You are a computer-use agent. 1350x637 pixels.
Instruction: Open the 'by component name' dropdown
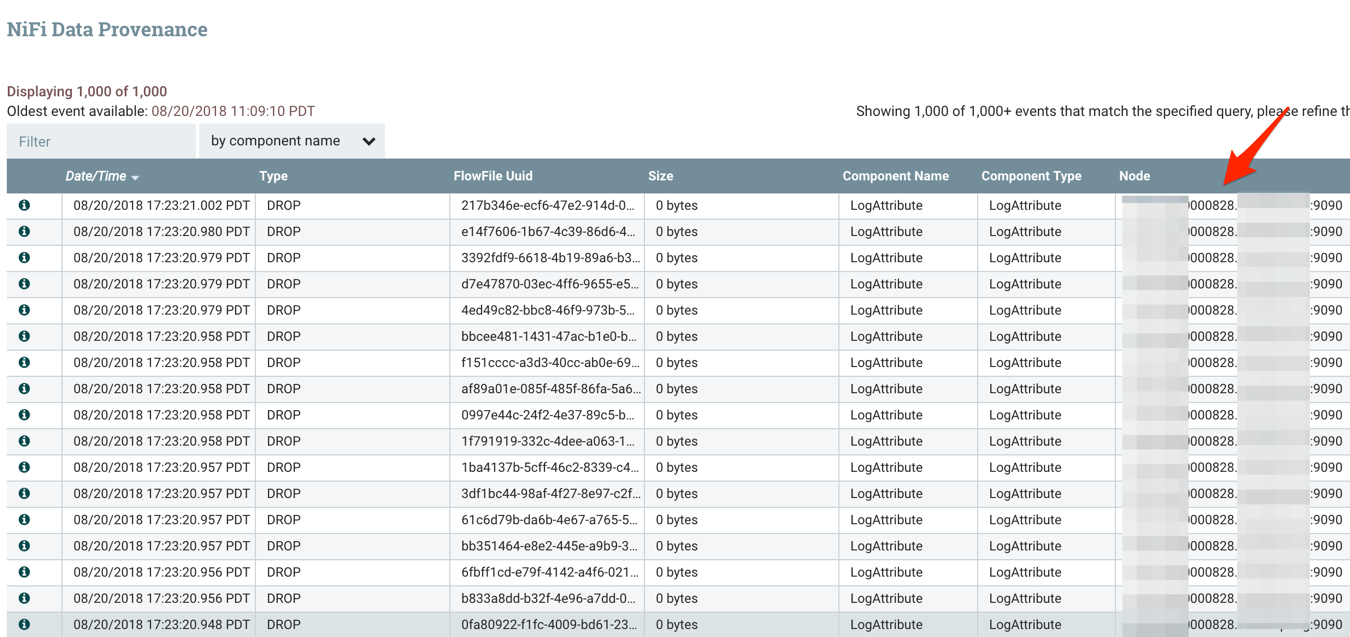click(292, 141)
